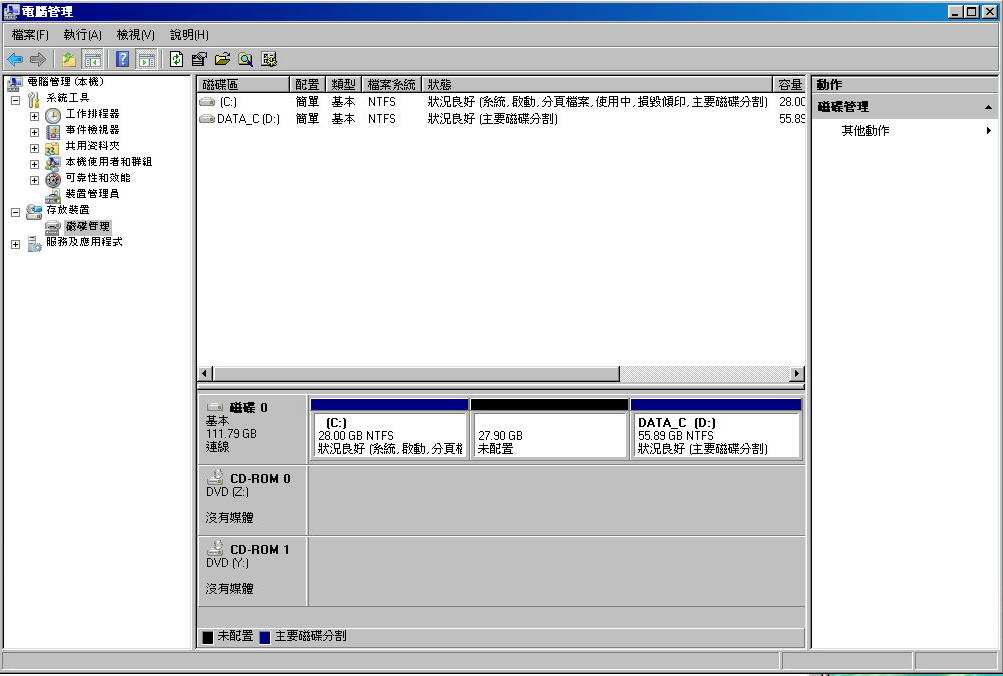Click the magnifier Find icon in toolbar

click(x=245, y=59)
